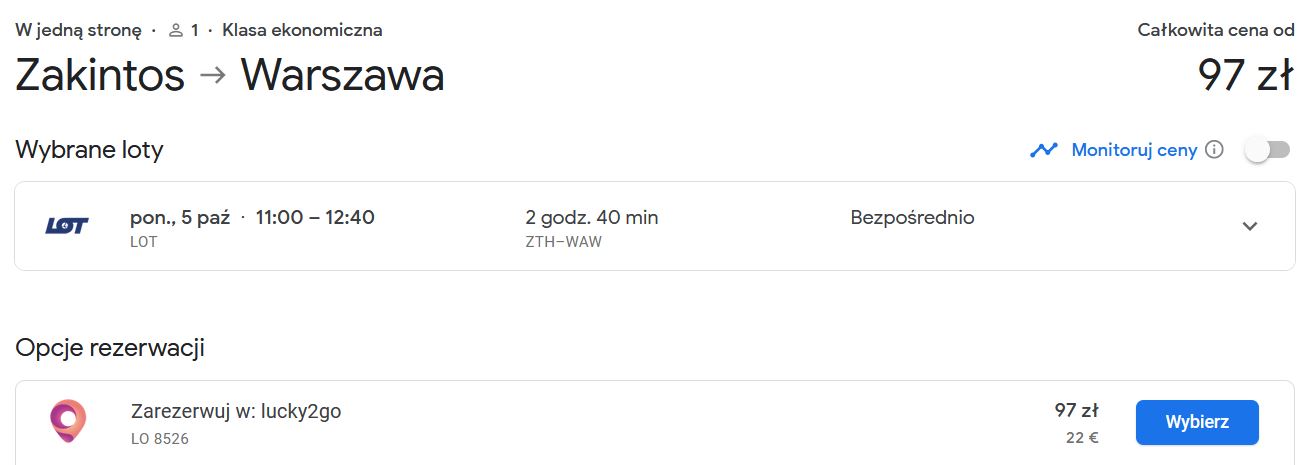Click the Klasa ekonomiczna label
This screenshot has width=1309, height=465.
point(302,30)
